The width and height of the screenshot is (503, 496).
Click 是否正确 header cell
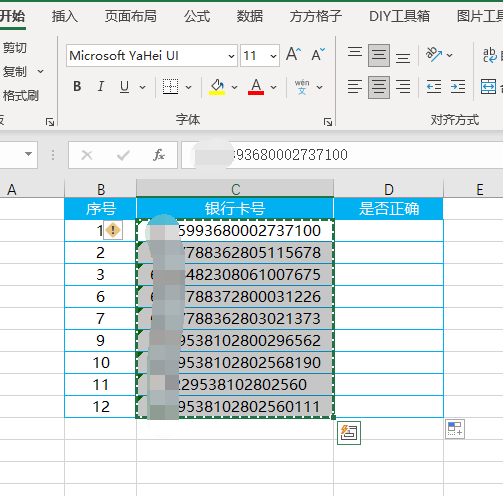click(x=389, y=209)
